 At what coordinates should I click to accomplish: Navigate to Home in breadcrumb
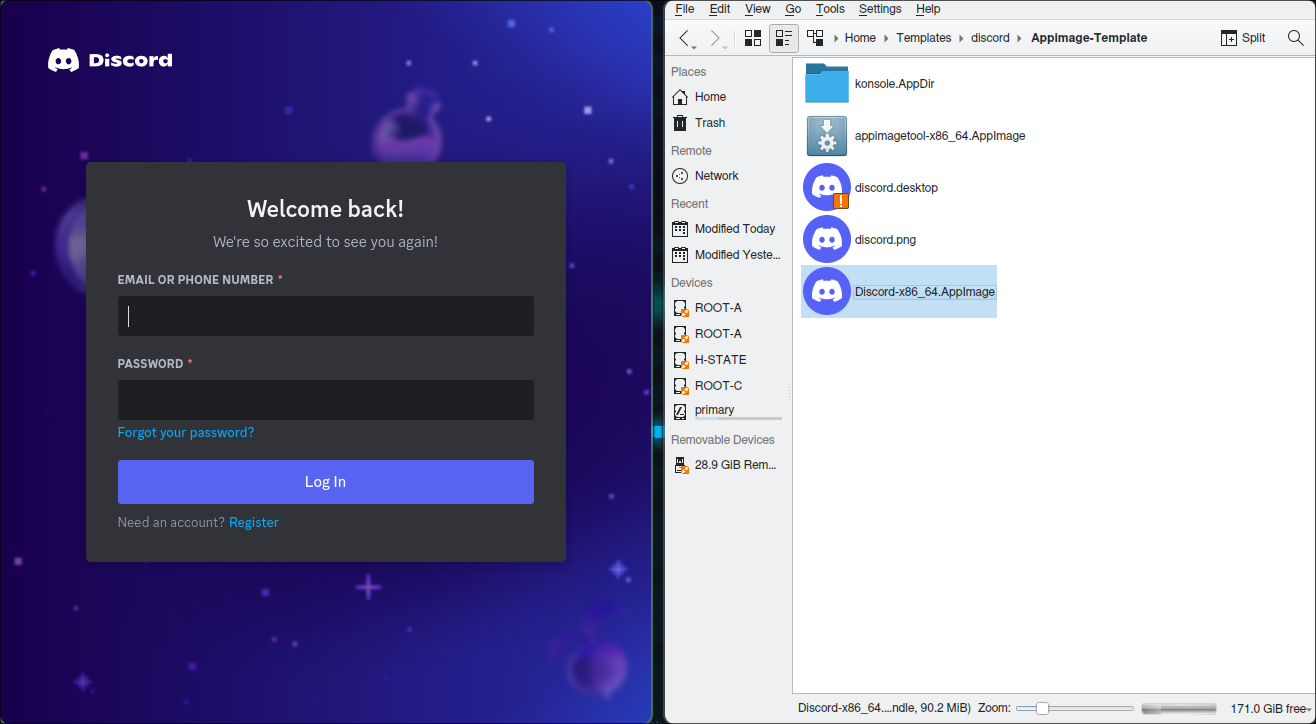coord(860,38)
